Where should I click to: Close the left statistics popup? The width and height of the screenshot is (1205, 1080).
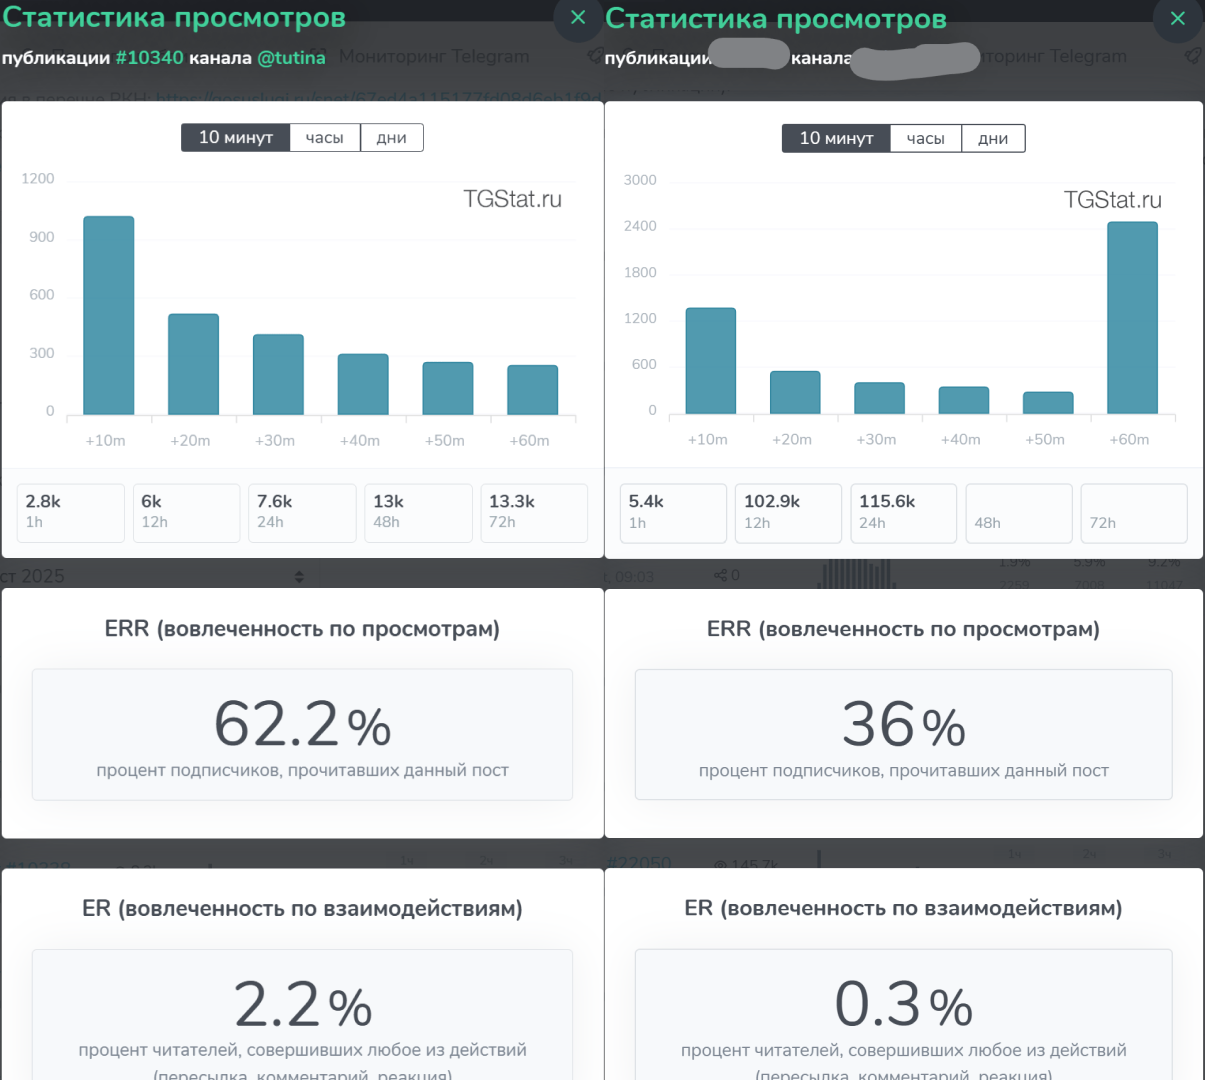tap(578, 18)
